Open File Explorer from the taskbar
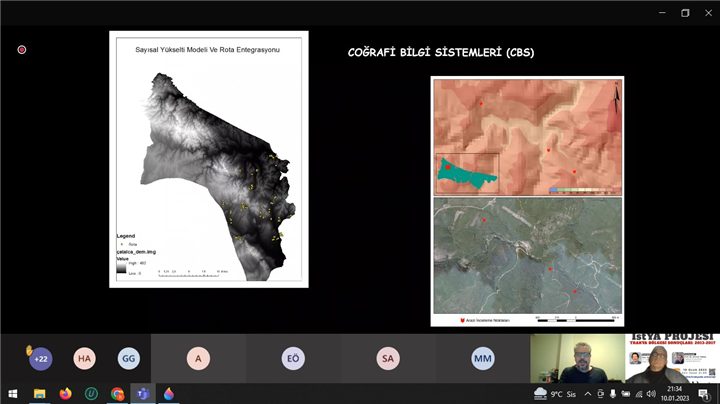The width and height of the screenshot is (720, 404). (39, 394)
